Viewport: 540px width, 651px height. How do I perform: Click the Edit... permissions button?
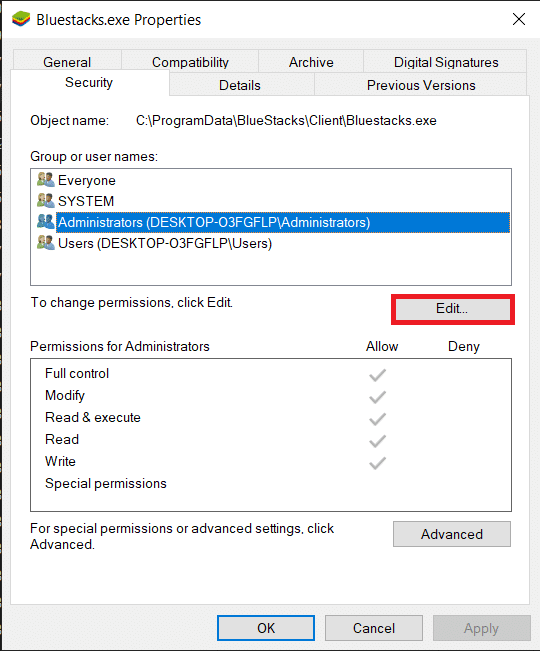coord(452,309)
